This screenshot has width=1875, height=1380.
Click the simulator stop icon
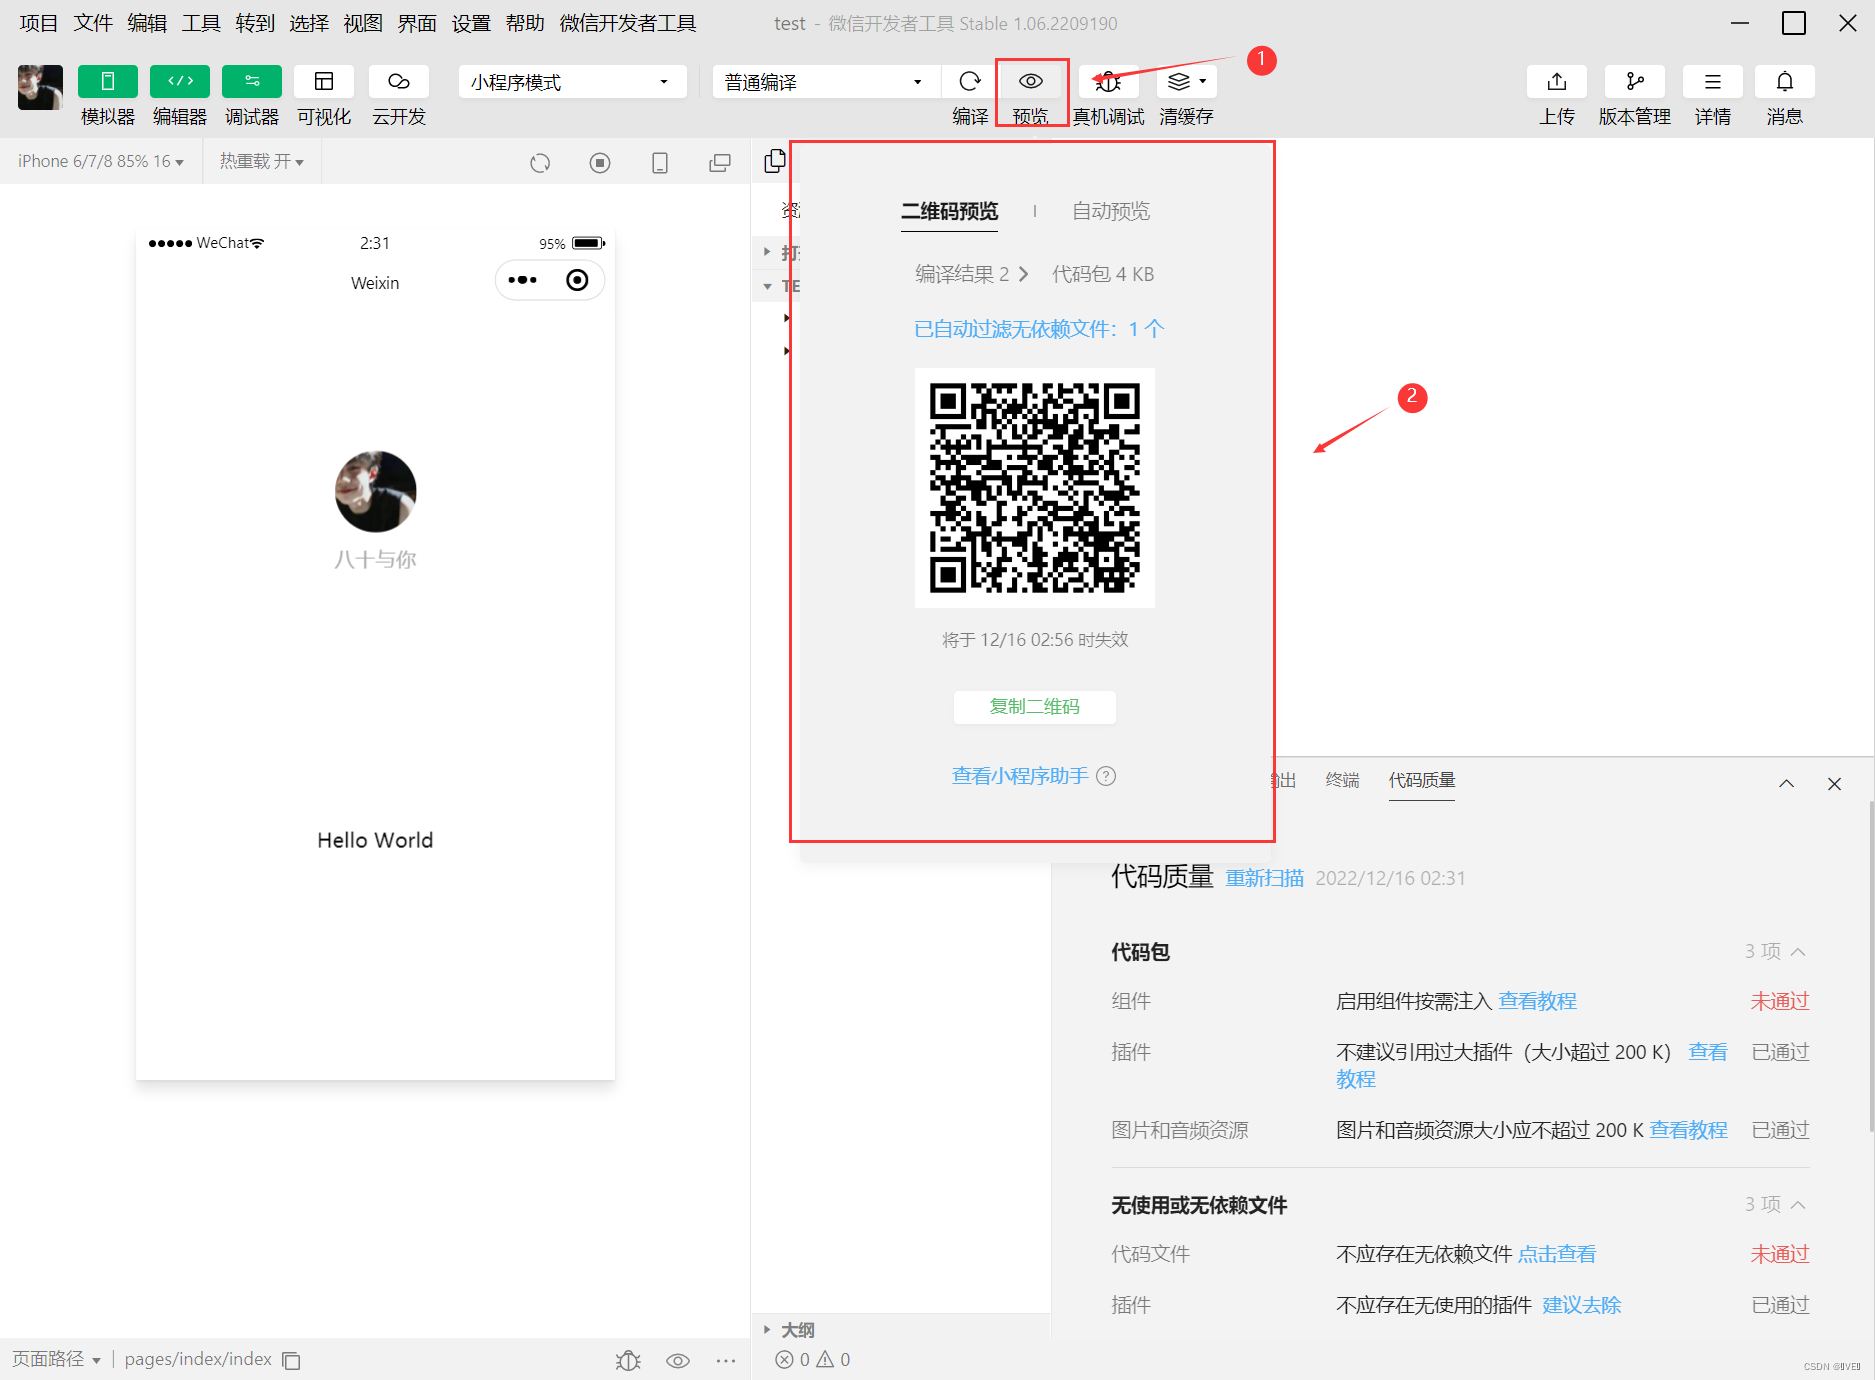(x=600, y=163)
